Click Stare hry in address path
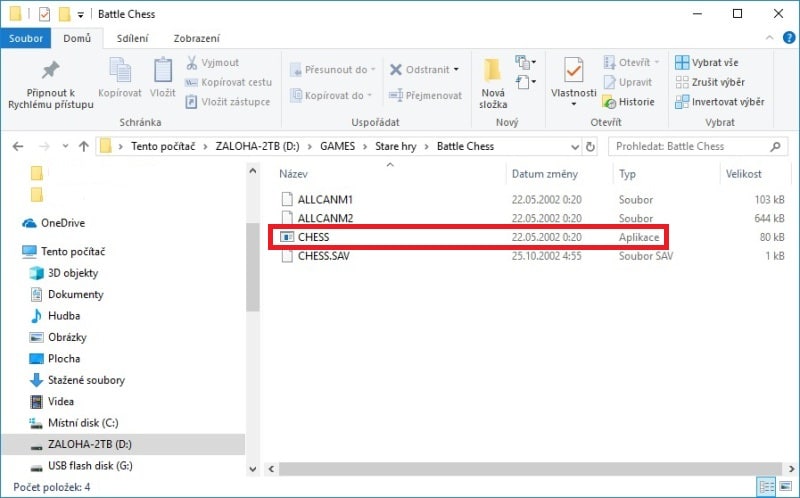This screenshot has height=498, width=800. [x=396, y=146]
